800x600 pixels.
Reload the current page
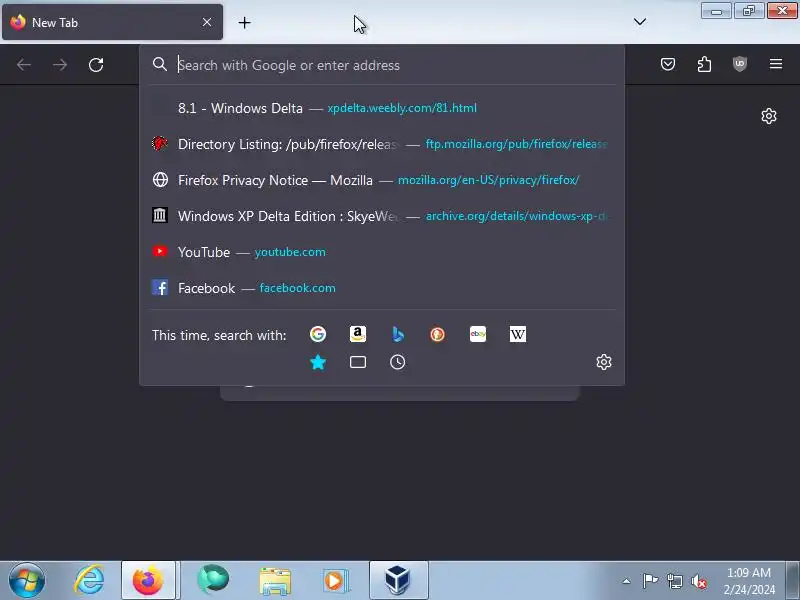pos(96,65)
